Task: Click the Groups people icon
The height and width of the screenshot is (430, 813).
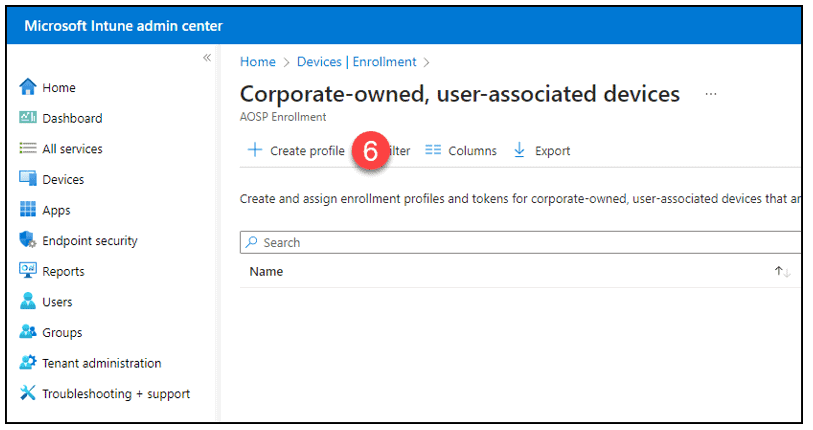Action: pos(27,332)
